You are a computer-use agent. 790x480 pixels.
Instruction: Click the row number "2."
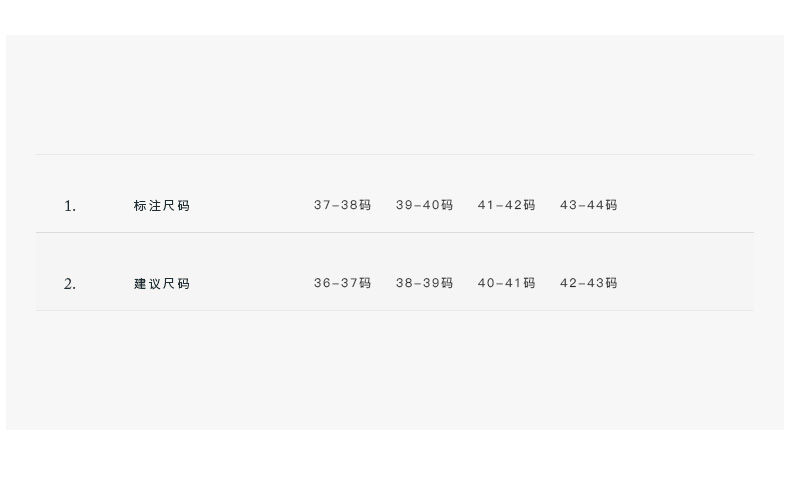(70, 284)
